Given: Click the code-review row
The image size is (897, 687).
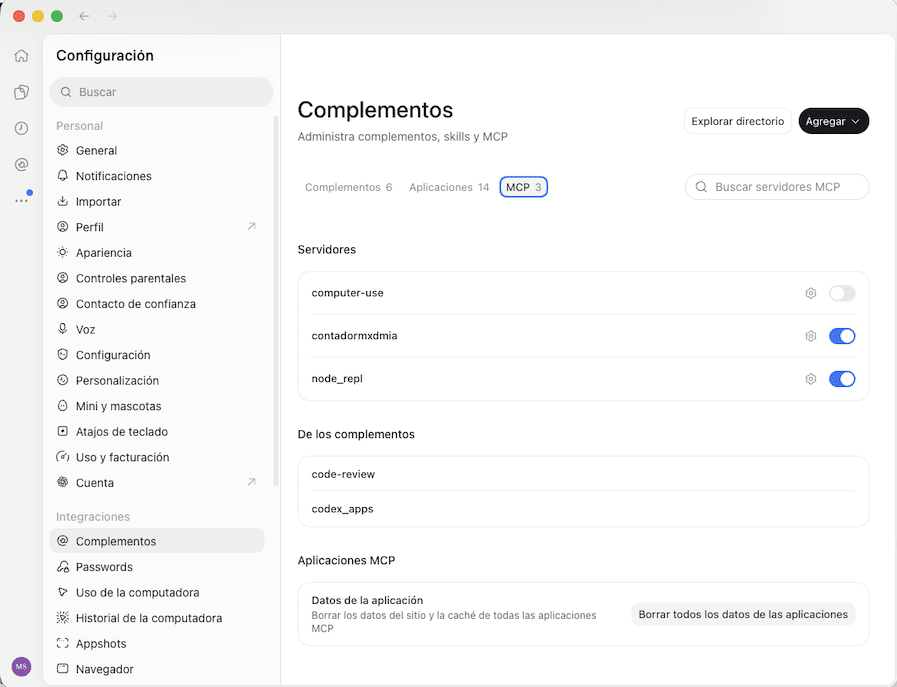Looking at the screenshot, I should [583, 474].
